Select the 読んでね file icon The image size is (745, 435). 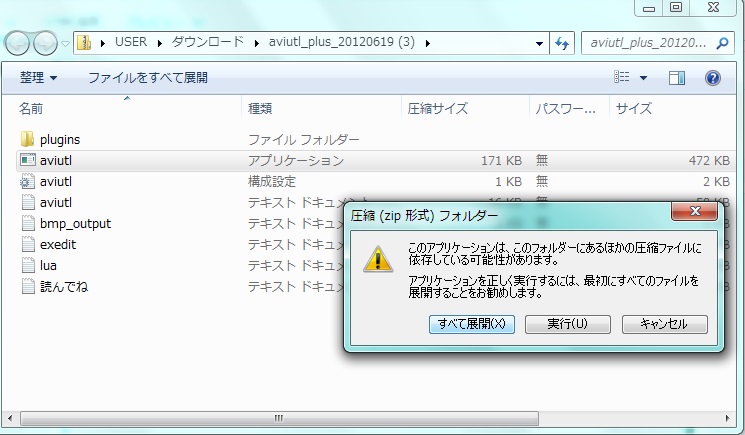pyautogui.click(x=28, y=286)
